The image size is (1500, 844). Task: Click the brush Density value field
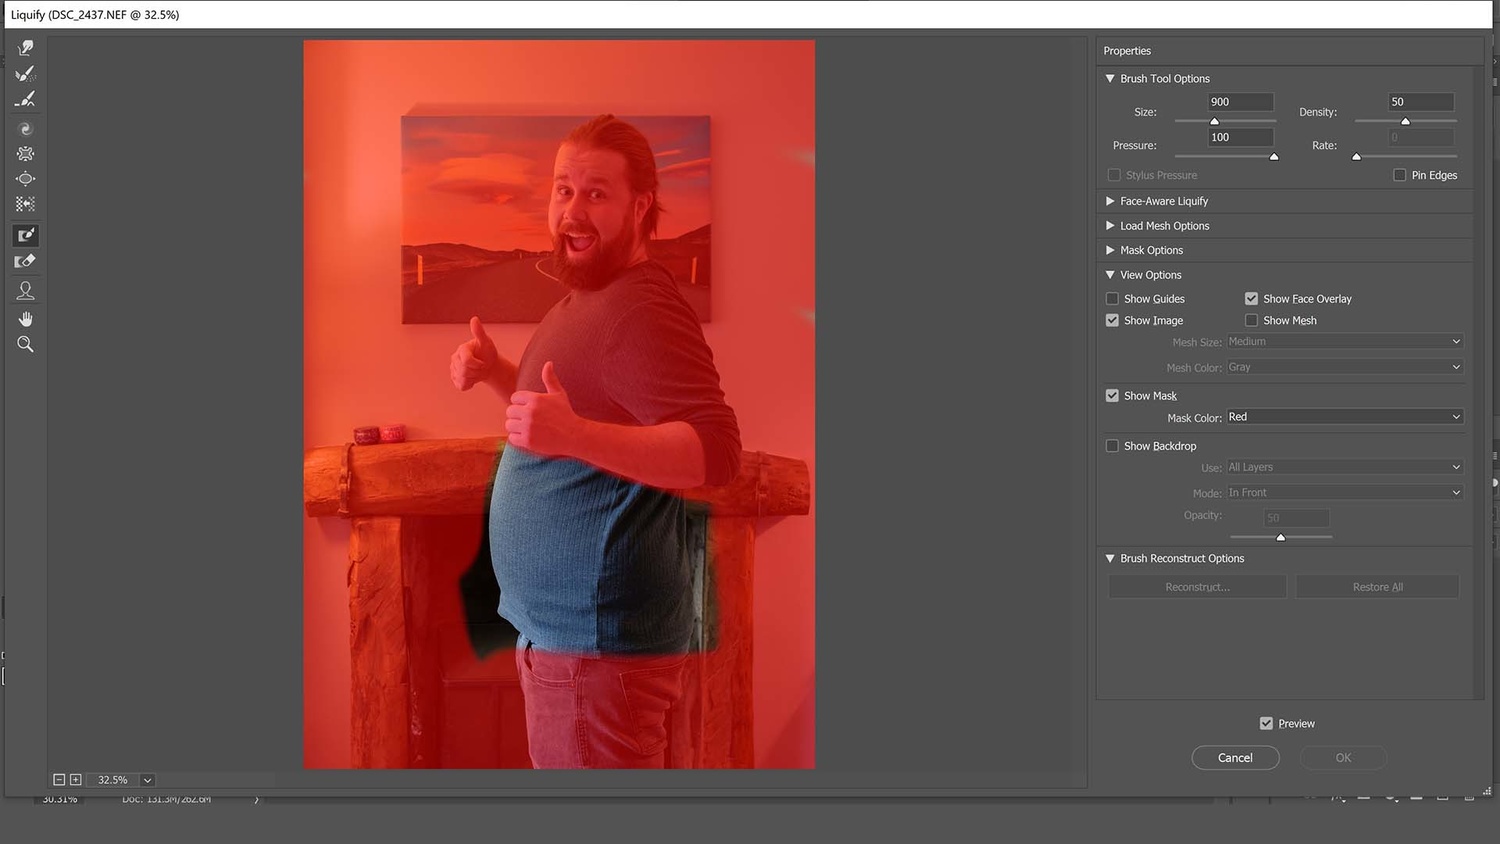tap(1421, 102)
